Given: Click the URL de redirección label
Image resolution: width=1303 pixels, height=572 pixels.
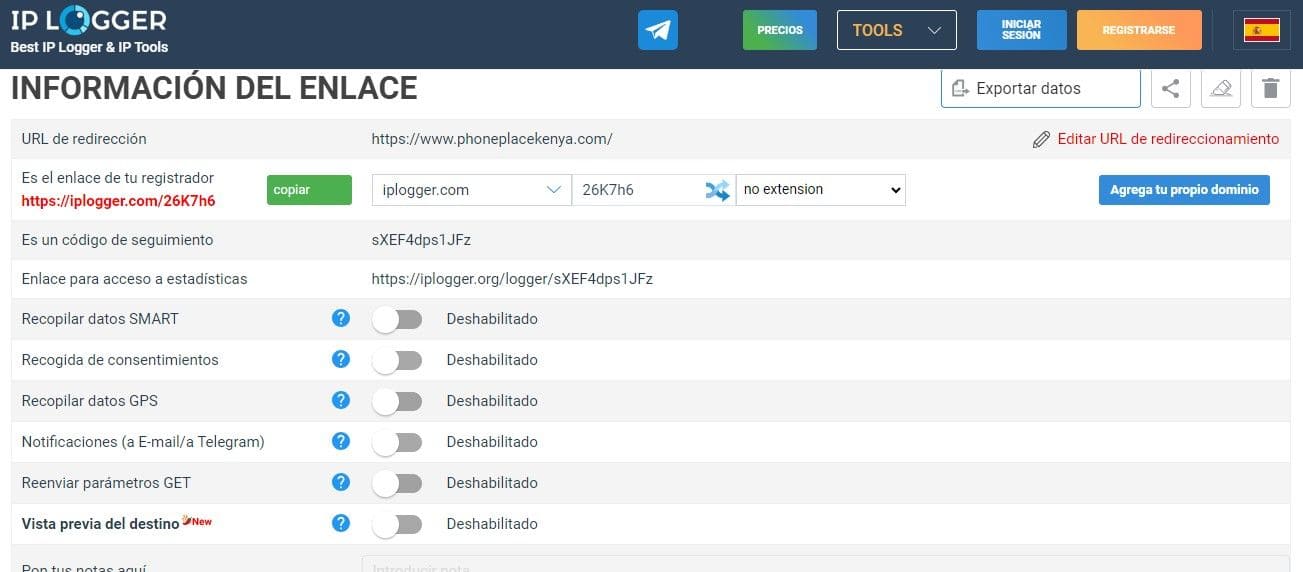Looking at the screenshot, I should (84, 139).
